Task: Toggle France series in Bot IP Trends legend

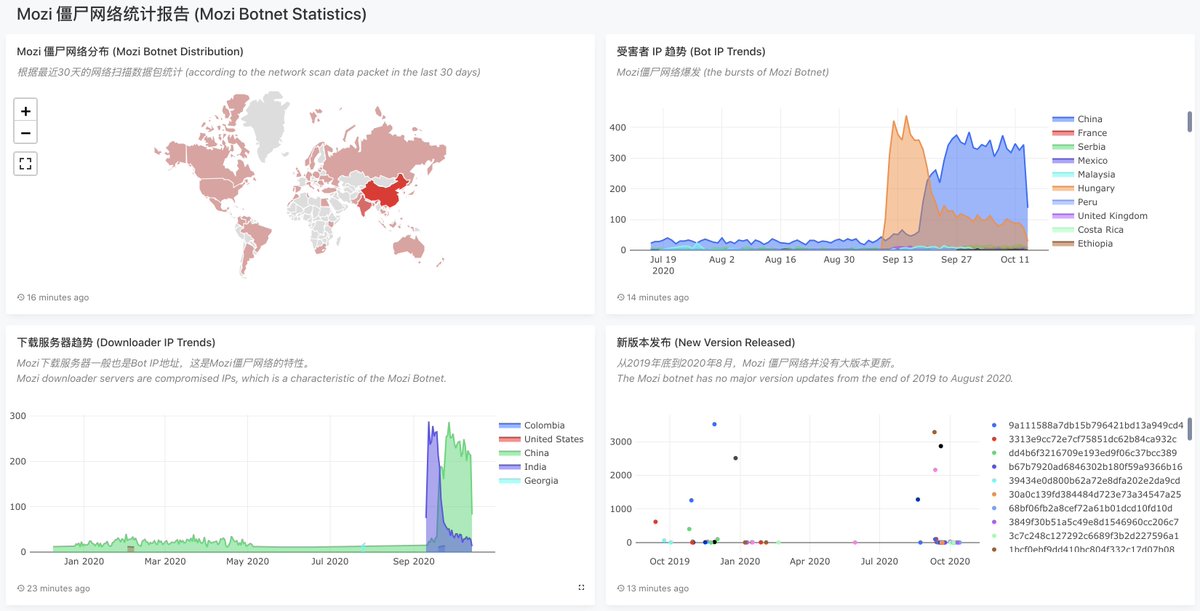Action: pos(1080,133)
